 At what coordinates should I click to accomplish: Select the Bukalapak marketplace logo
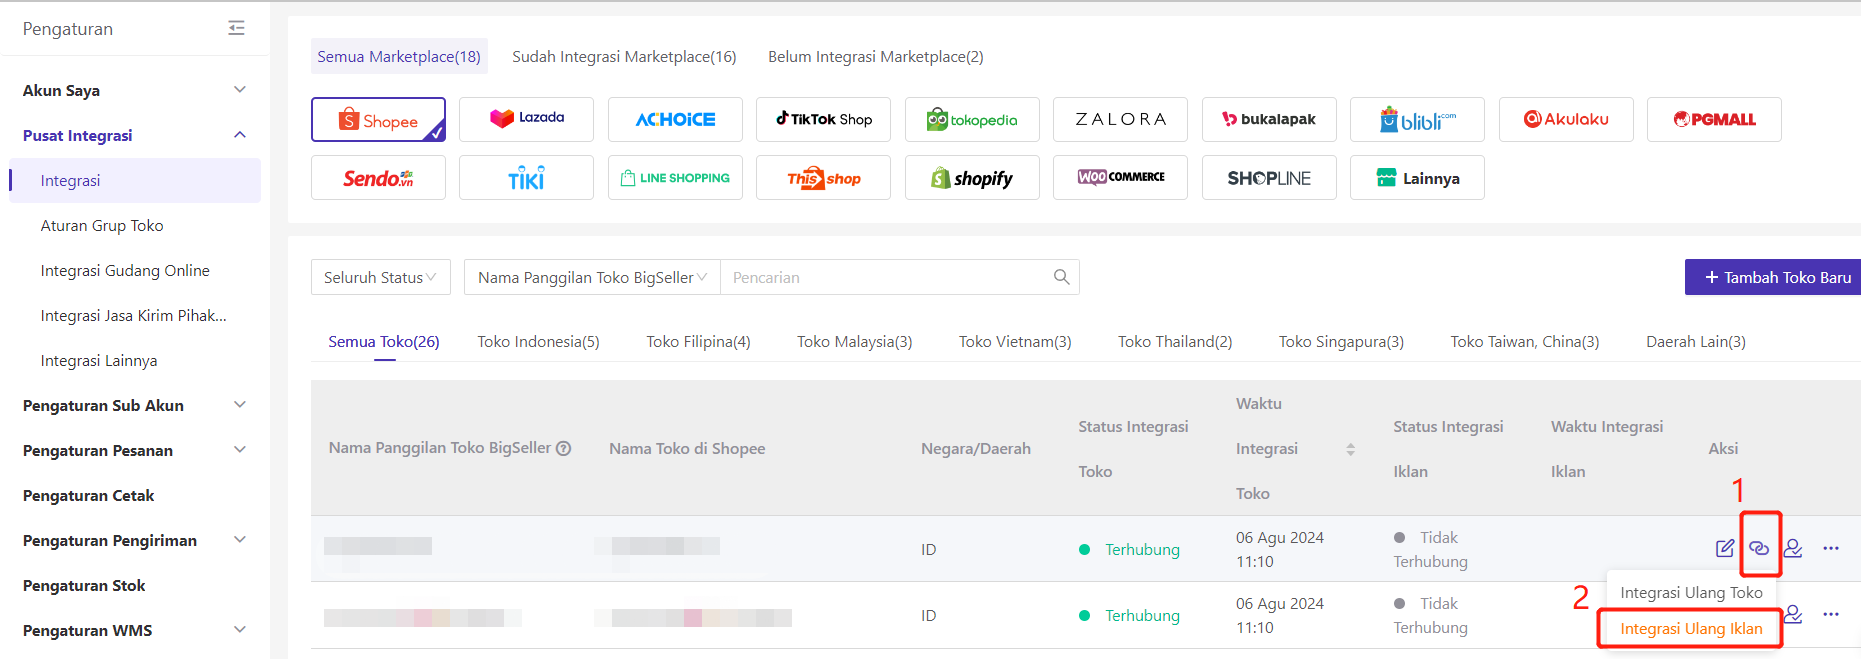coord(1269,119)
